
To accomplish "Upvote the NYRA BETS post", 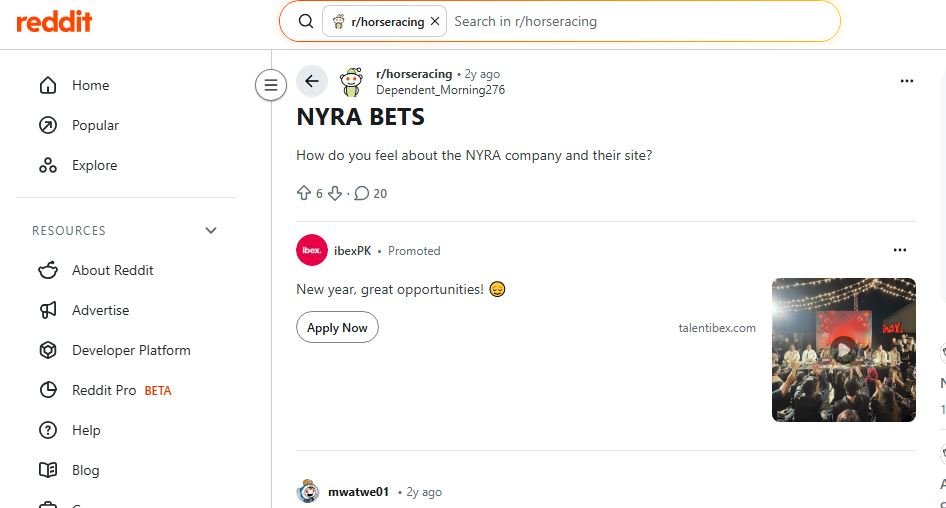I will tap(304, 193).
